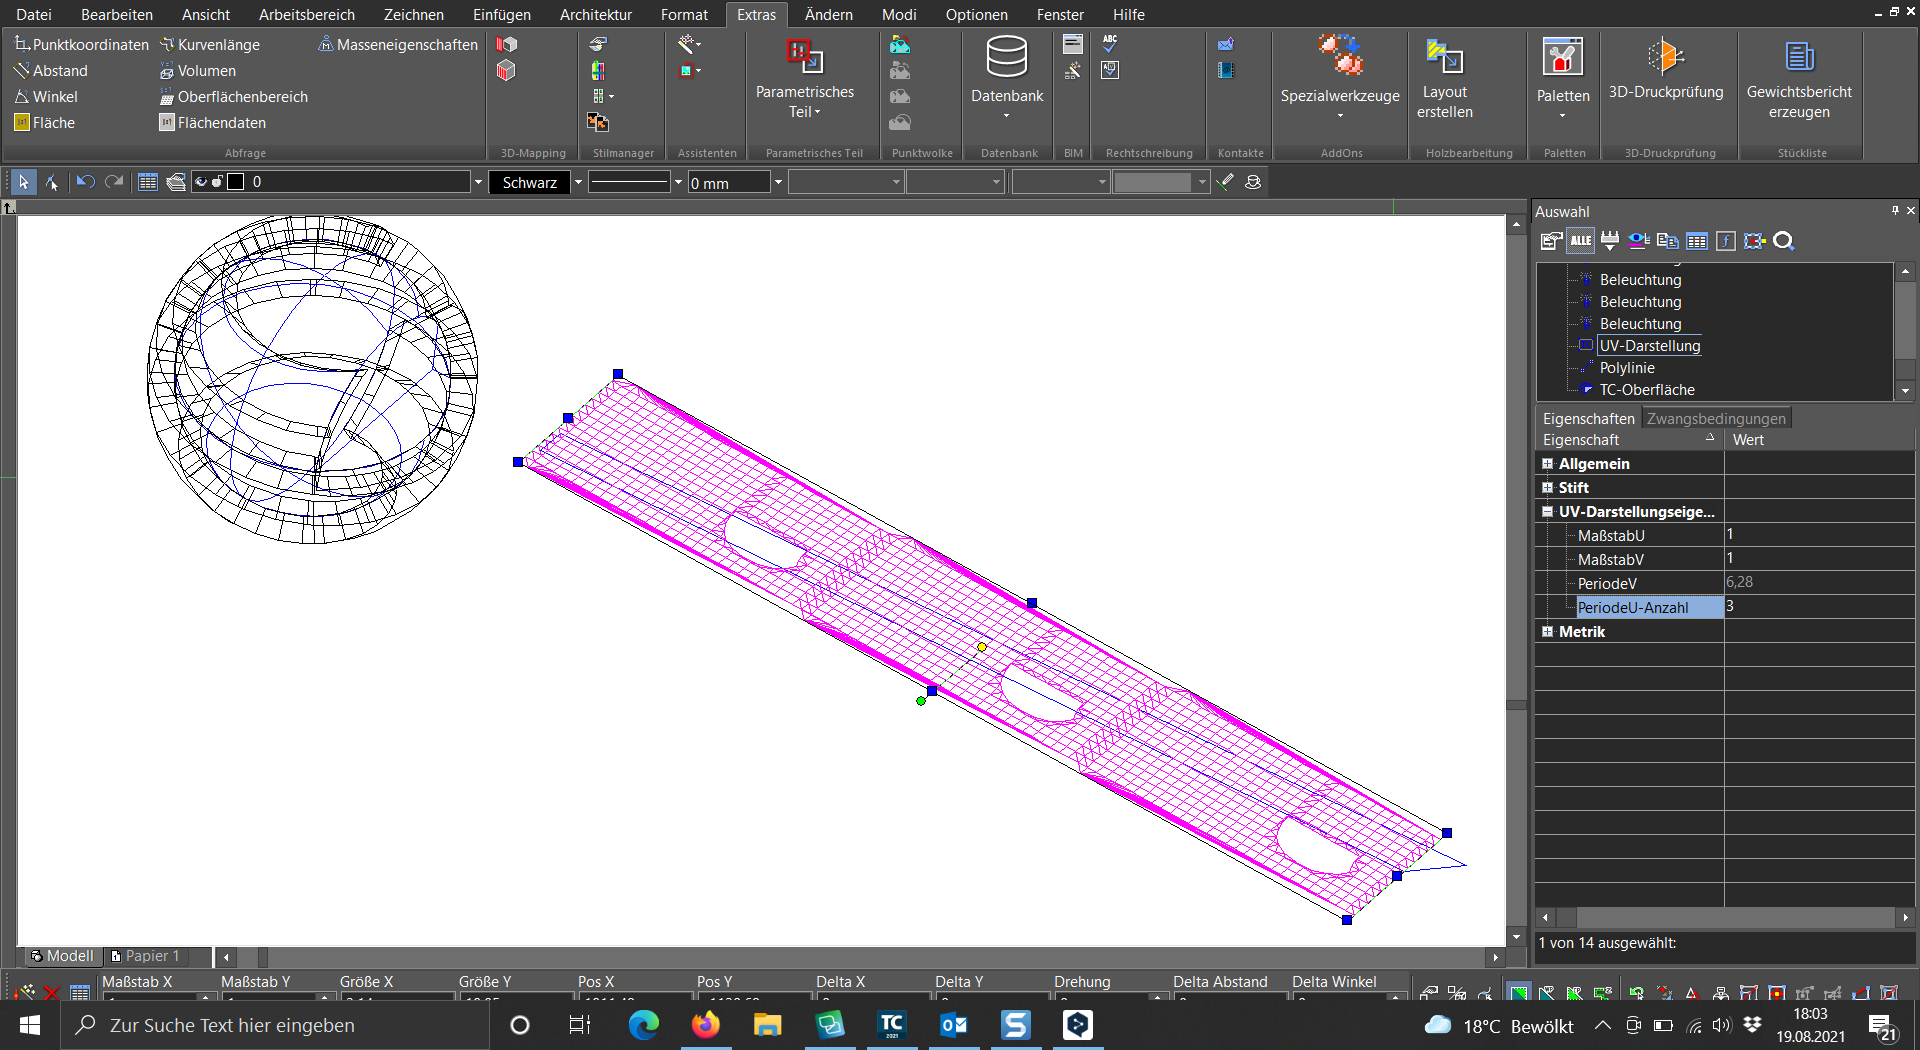Open the Spezialwerkzeuge dropdown
This screenshot has width=1920, height=1050.
point(1340,115)
